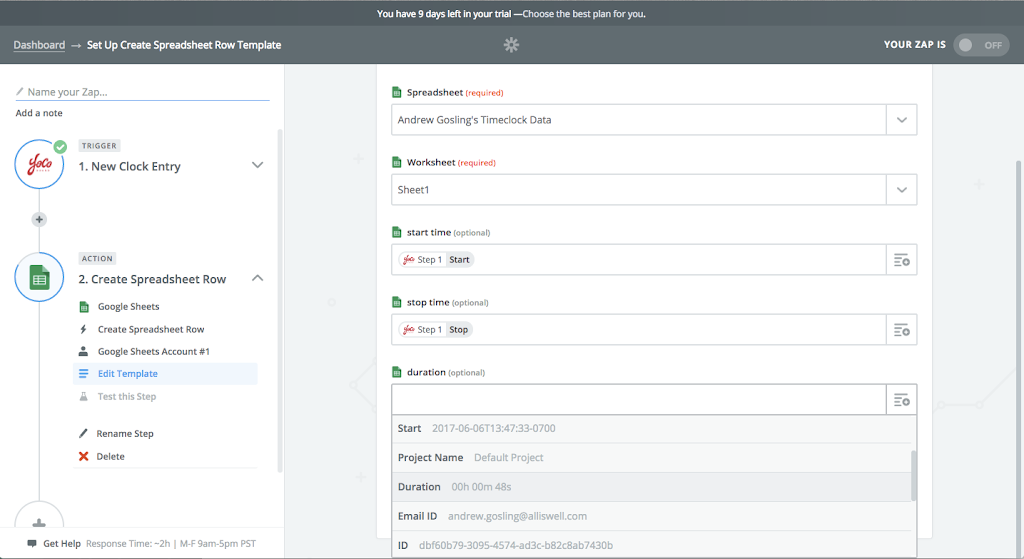Open the Google Sheets step item

129,306
